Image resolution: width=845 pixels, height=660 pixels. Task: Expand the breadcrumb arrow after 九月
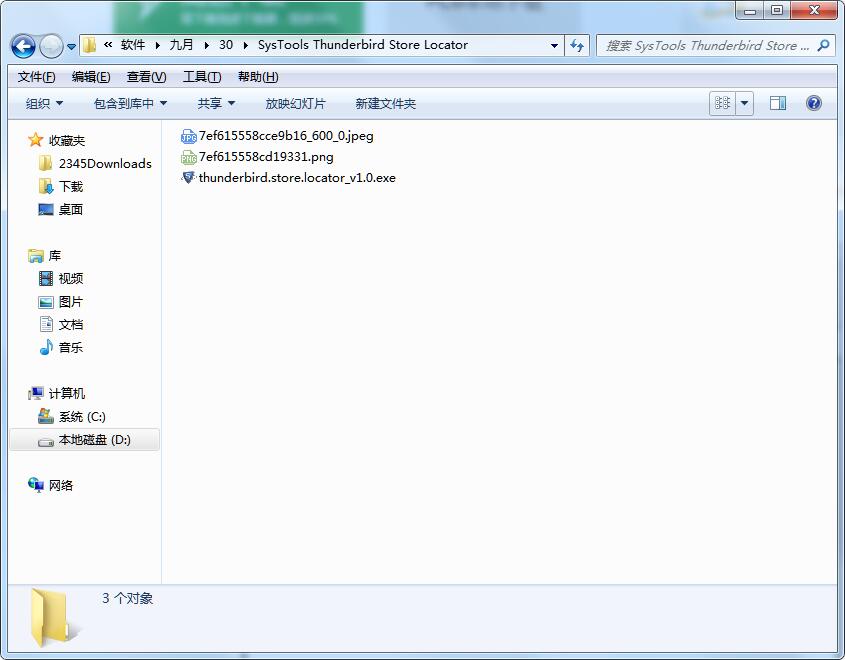206,46
